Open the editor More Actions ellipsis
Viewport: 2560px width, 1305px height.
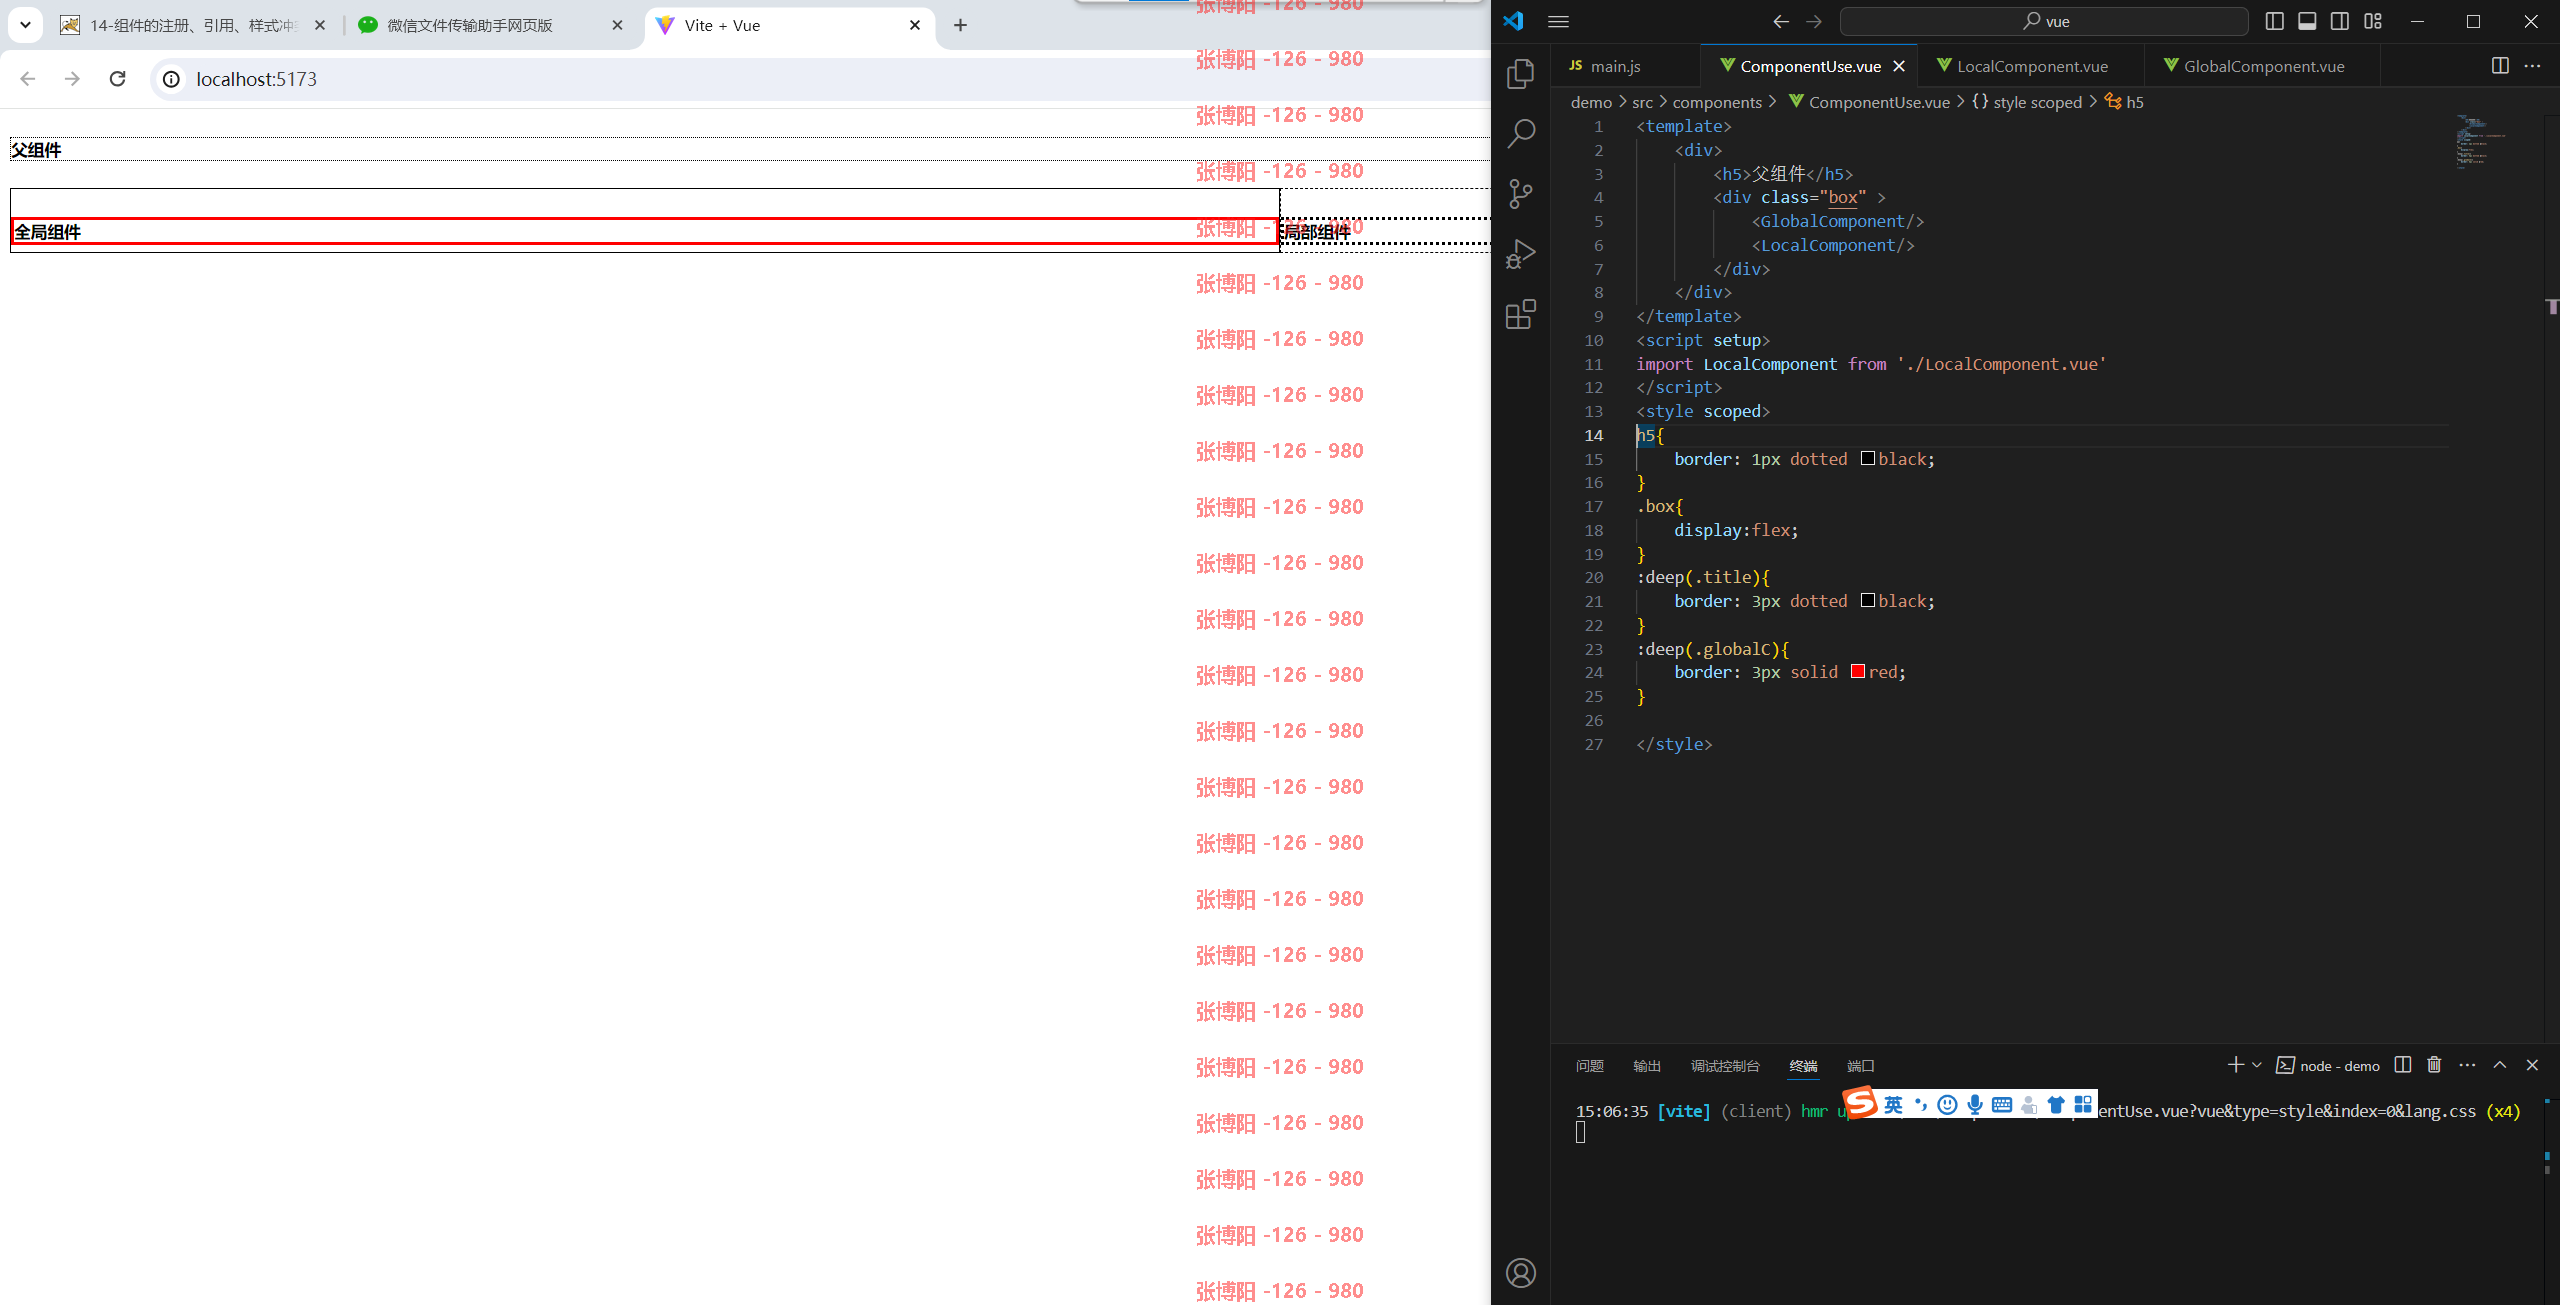click(2532, 65)
